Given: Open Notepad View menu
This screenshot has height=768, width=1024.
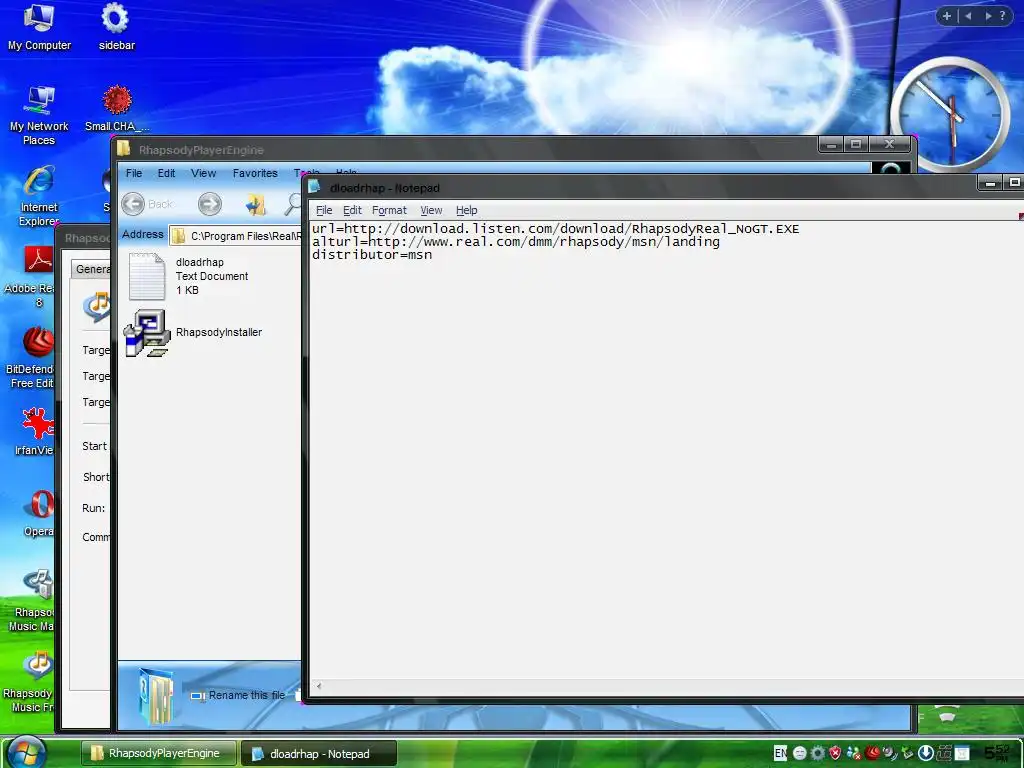Looking at the screenshot, I should pyautogui.click(x=431, y=210).
